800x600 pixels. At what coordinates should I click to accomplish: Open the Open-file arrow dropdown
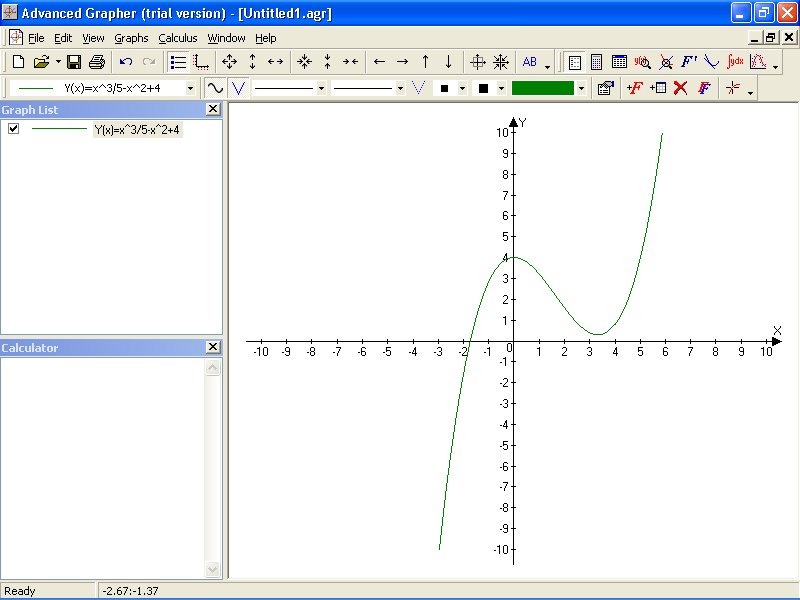58,62
